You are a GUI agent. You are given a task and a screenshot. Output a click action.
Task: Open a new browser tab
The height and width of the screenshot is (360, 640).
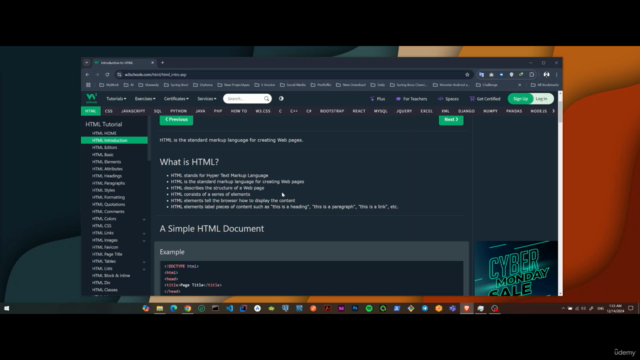pos(162,63)
